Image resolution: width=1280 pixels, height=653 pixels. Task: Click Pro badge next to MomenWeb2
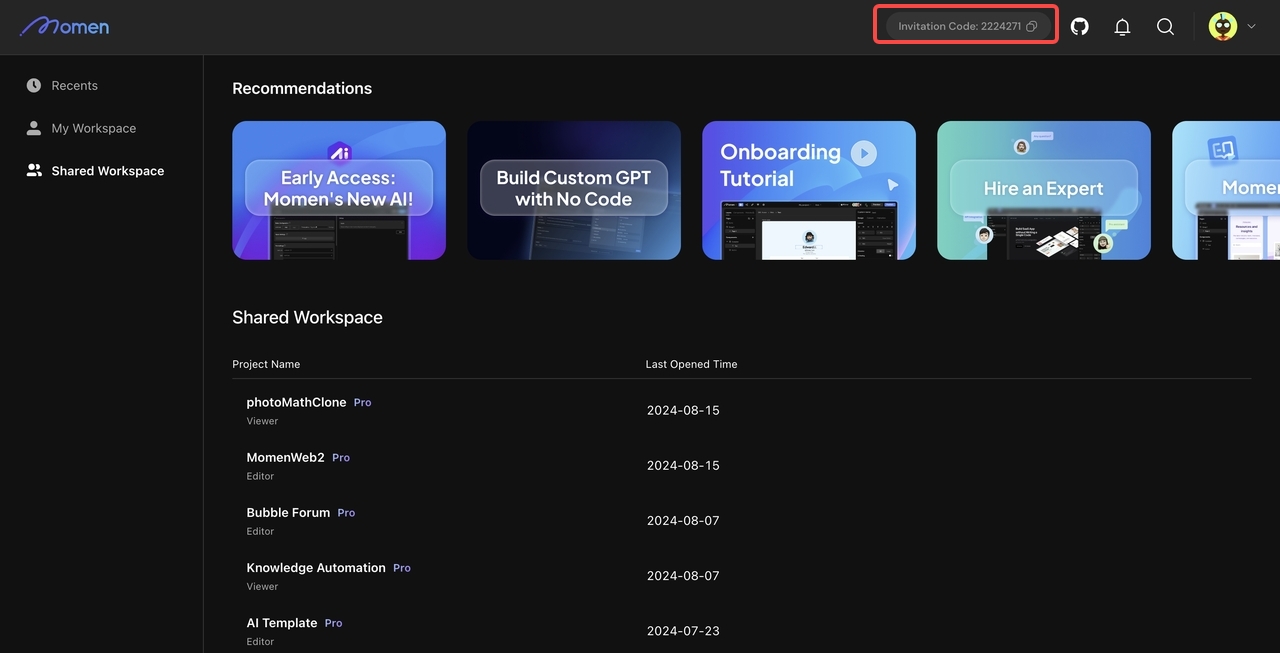[341, 458]
